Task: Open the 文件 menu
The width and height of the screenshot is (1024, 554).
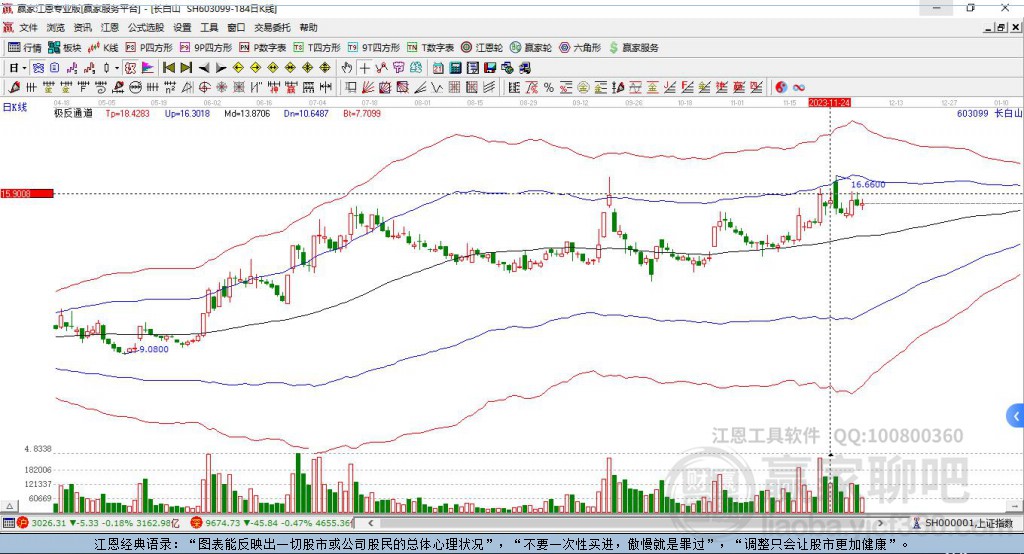Action: [28, 27]
